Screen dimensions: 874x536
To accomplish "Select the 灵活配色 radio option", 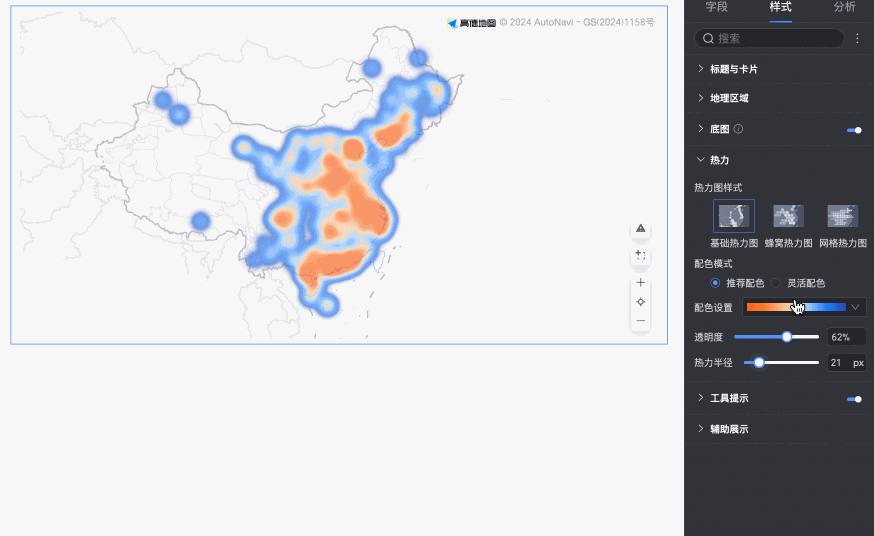I will (x=775, y=283).
